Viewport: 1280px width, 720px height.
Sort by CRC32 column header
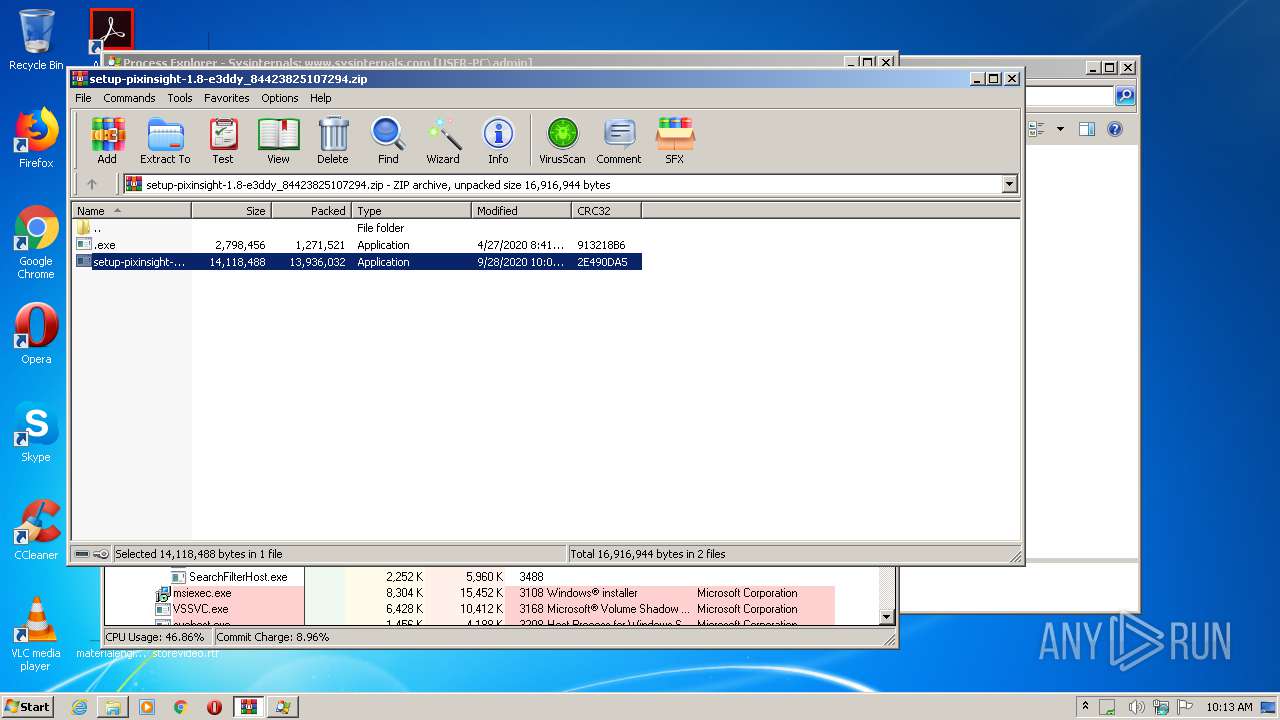[x=606, y=211]
